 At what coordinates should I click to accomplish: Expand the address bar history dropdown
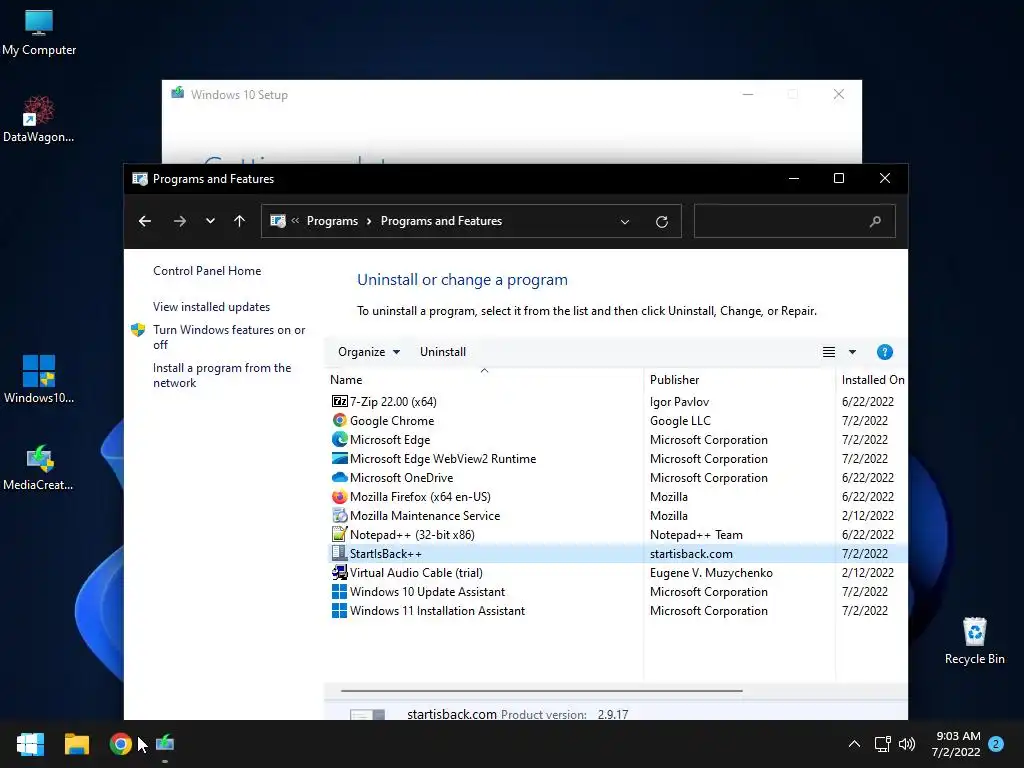tap(625, 221)
